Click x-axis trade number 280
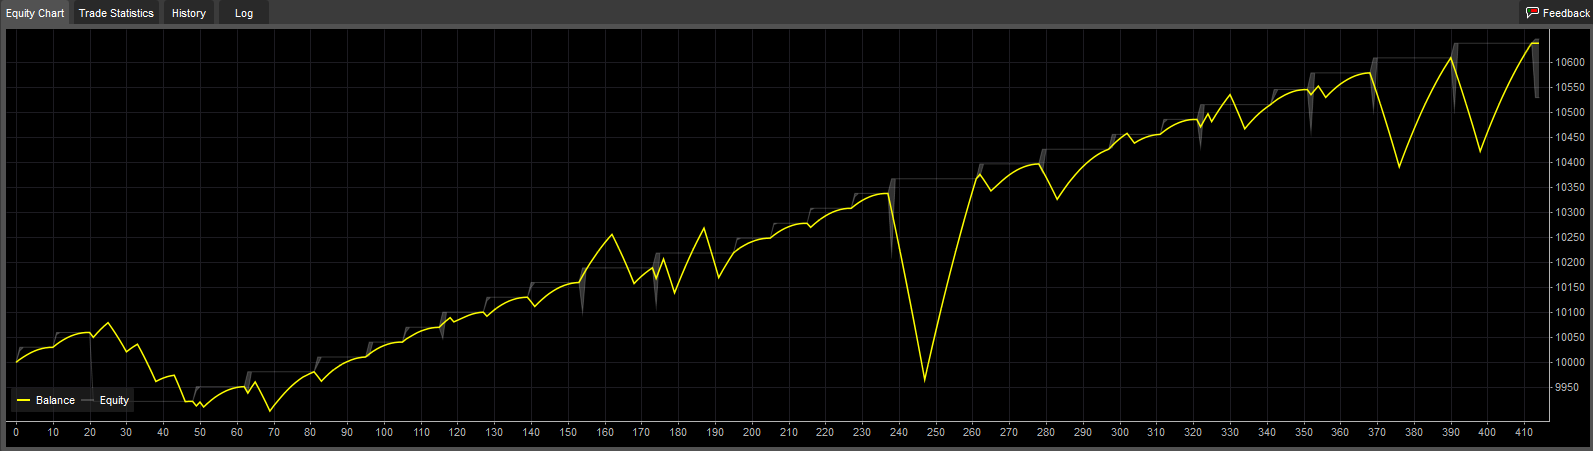 1046,432
